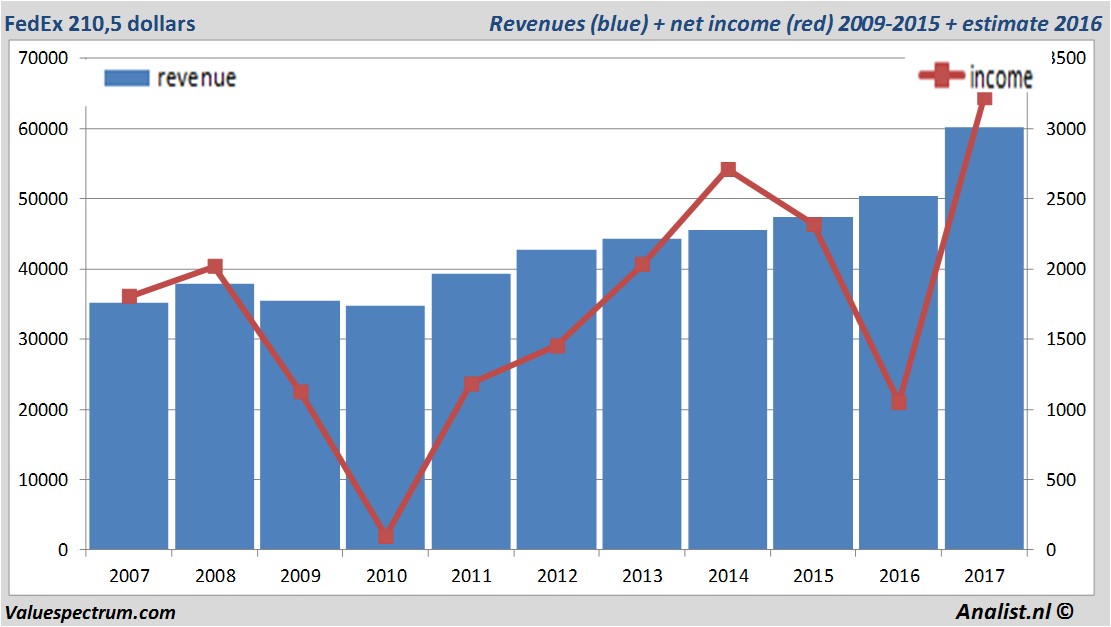Click the 50000 left axis value
1111x627 pixels.
(43, 198)
